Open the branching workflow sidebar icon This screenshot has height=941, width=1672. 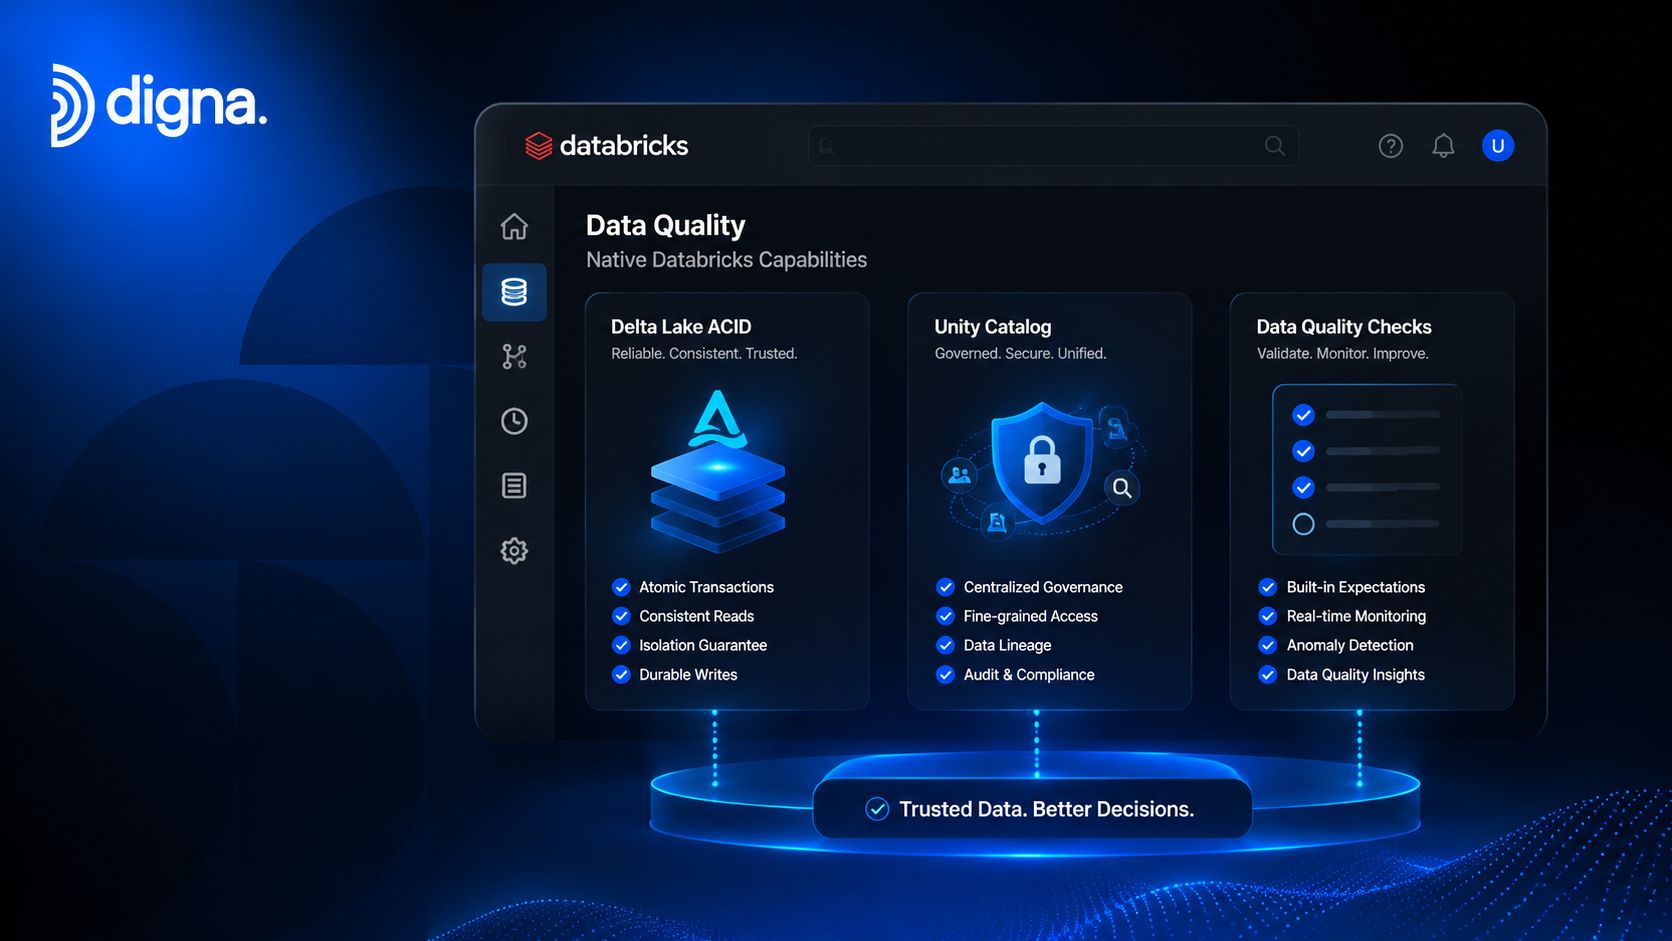point(514,356)
